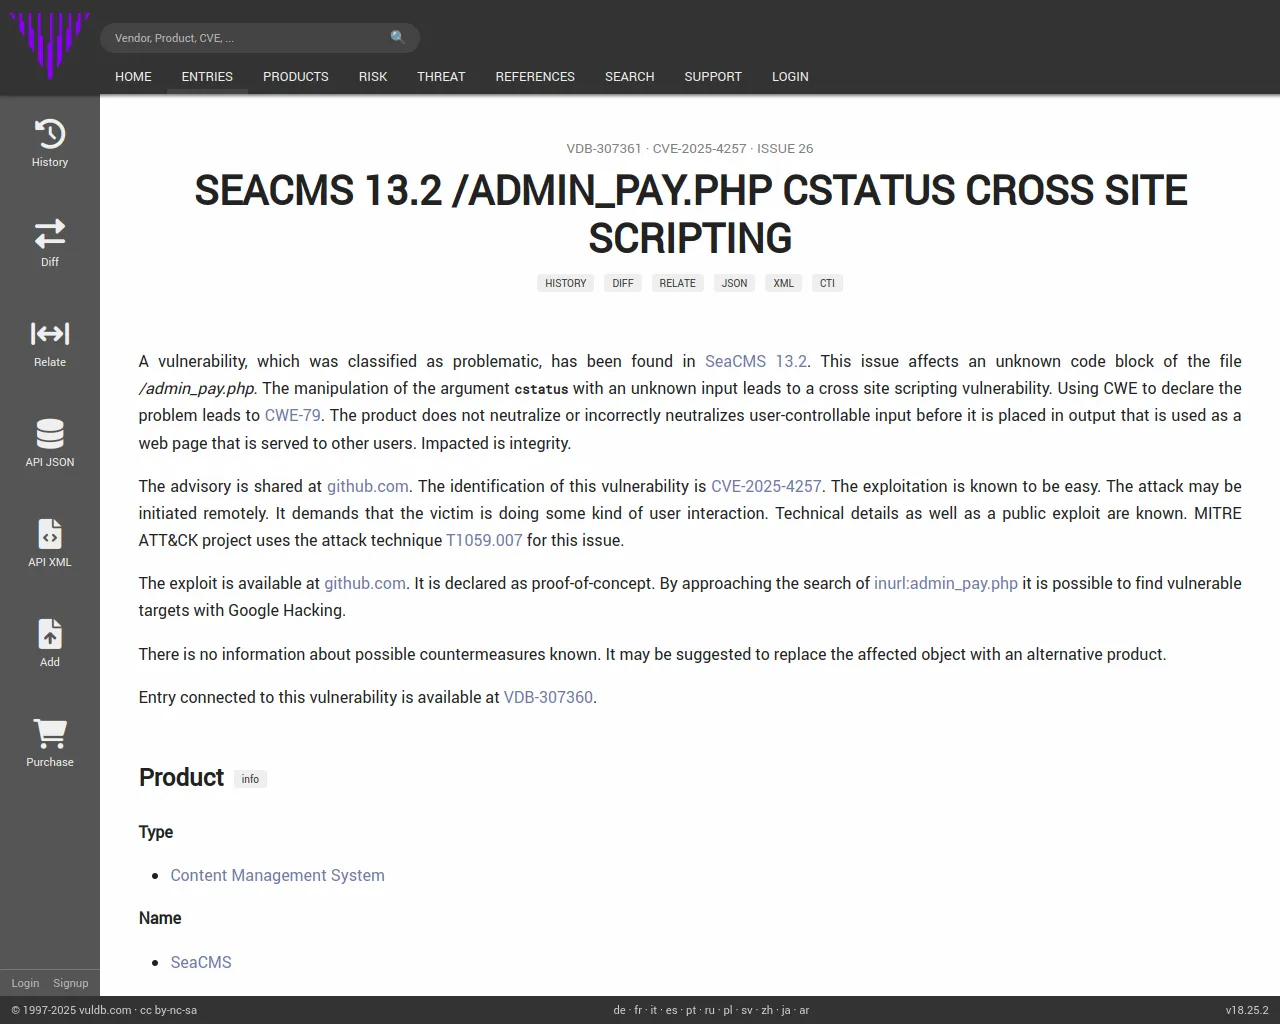This screenshot has height=1024, width=1280.
Task: Open the T1059.007 technique link
Action: click(x=484, y=540)
